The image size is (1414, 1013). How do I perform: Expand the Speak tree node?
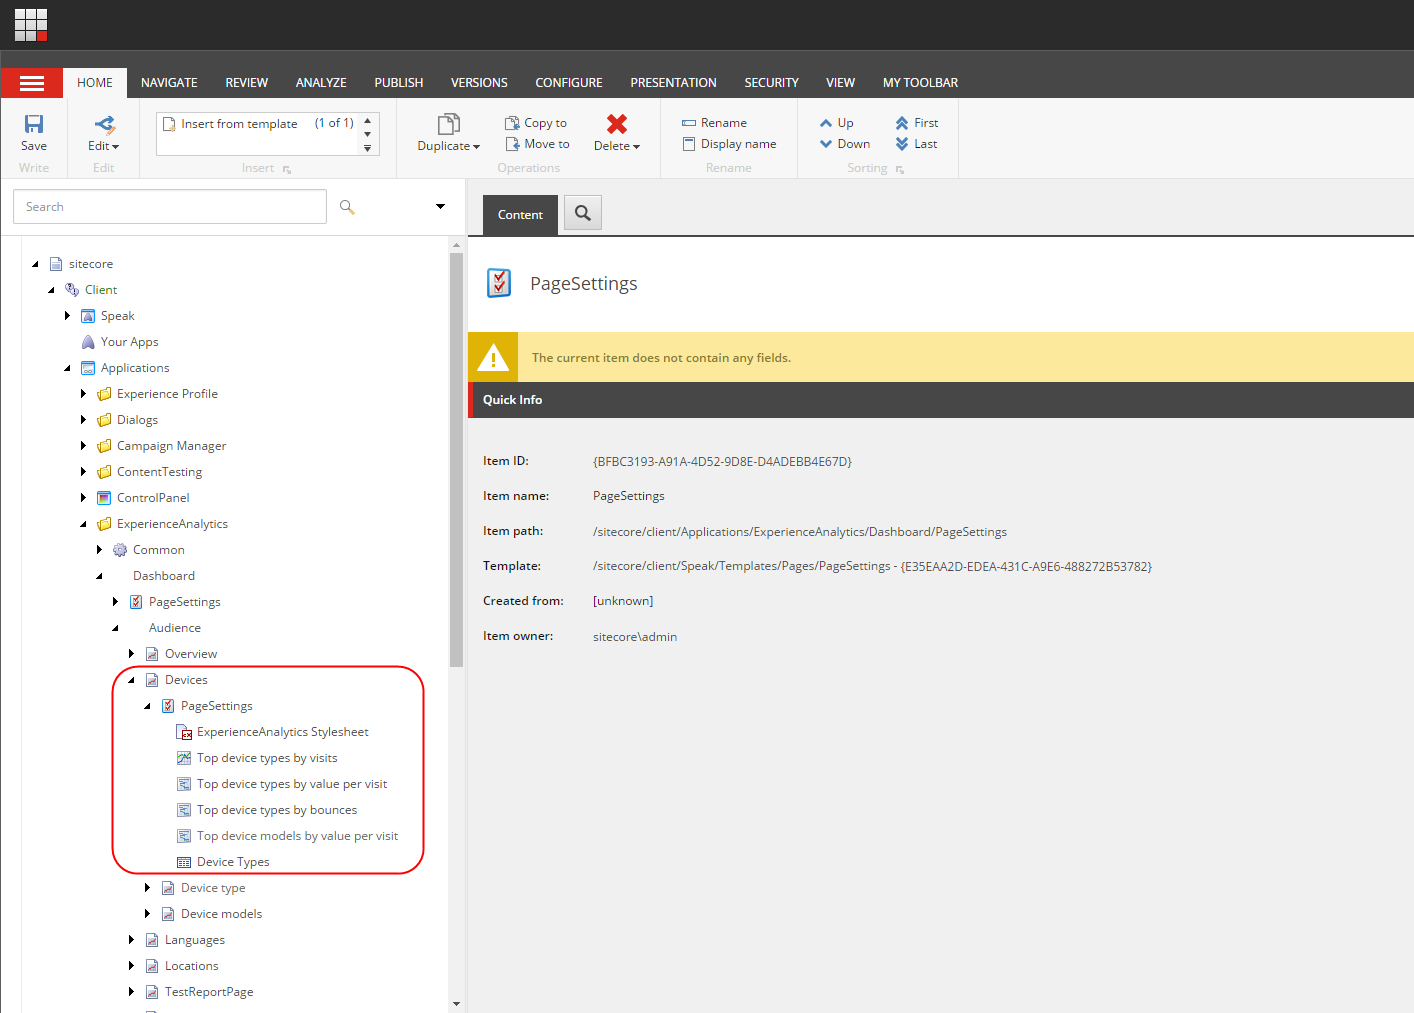[x=67, y=316]
